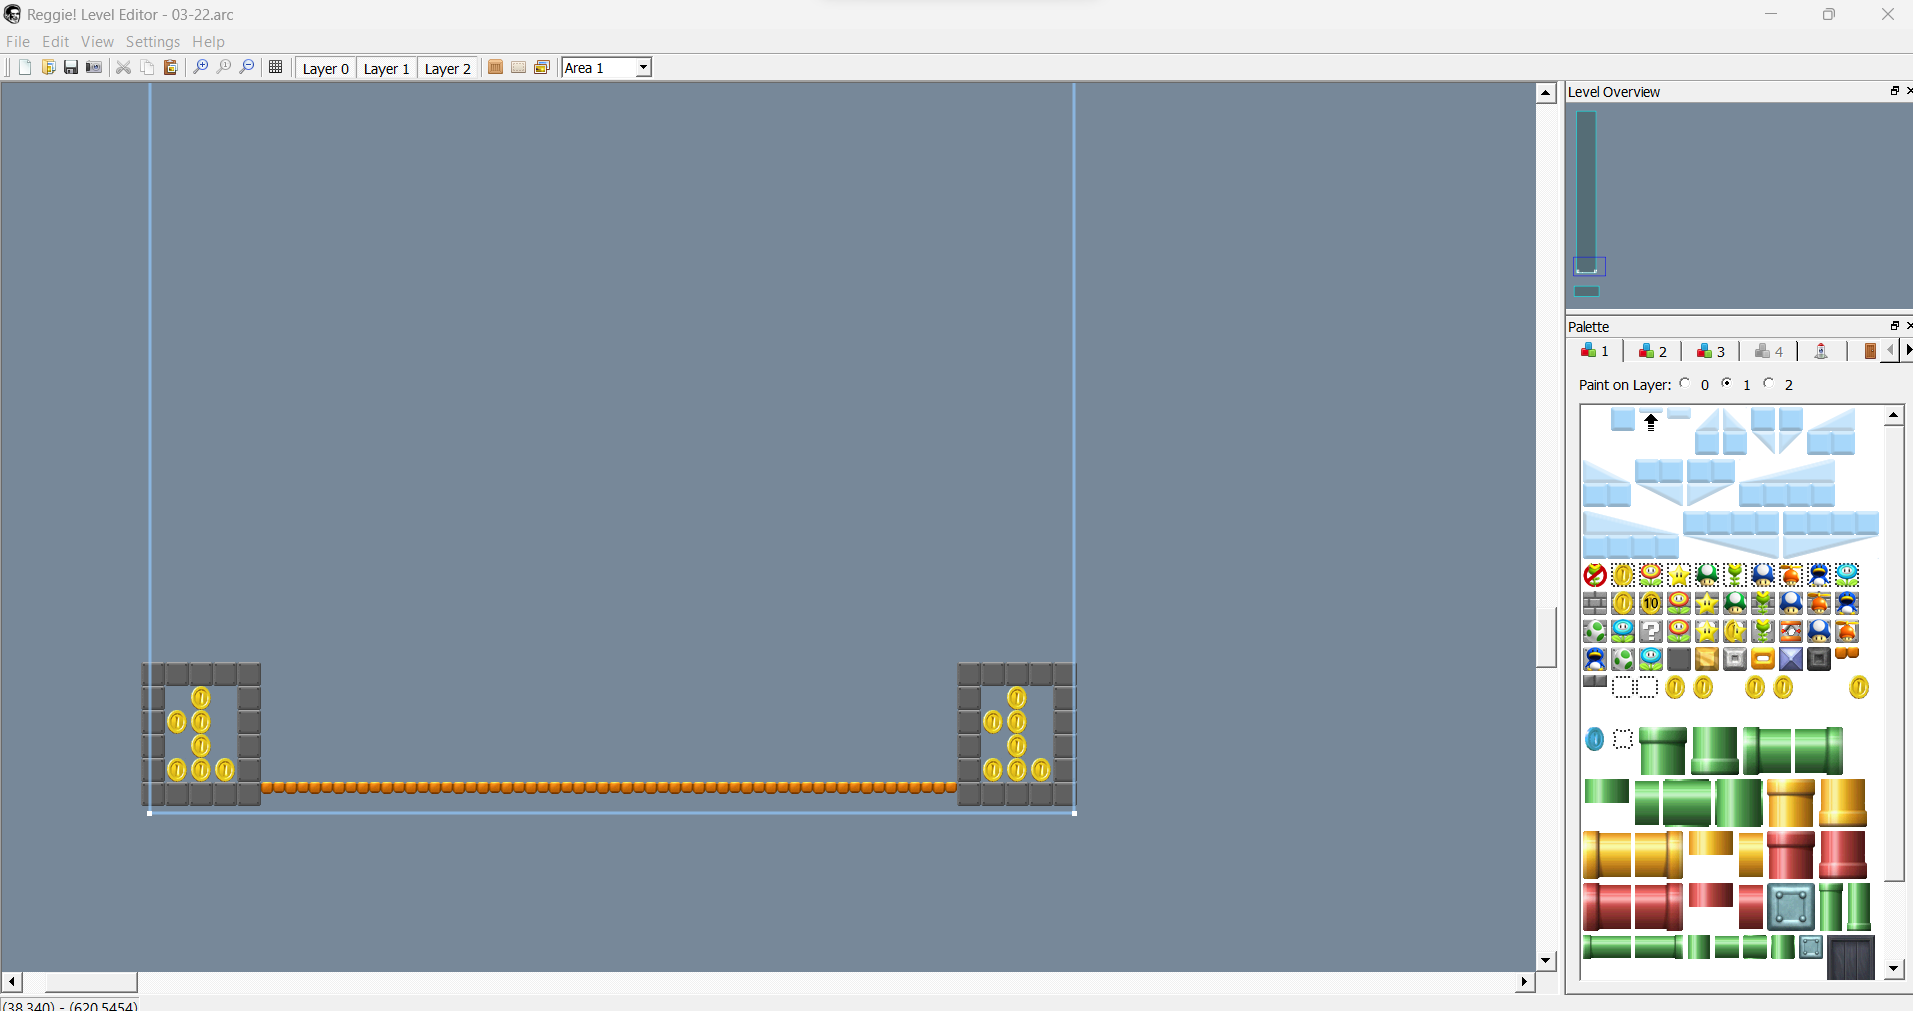Pick the orange double-block tile in the palette
The width and height of the screenshot is (1913, 1011).
1847,653
